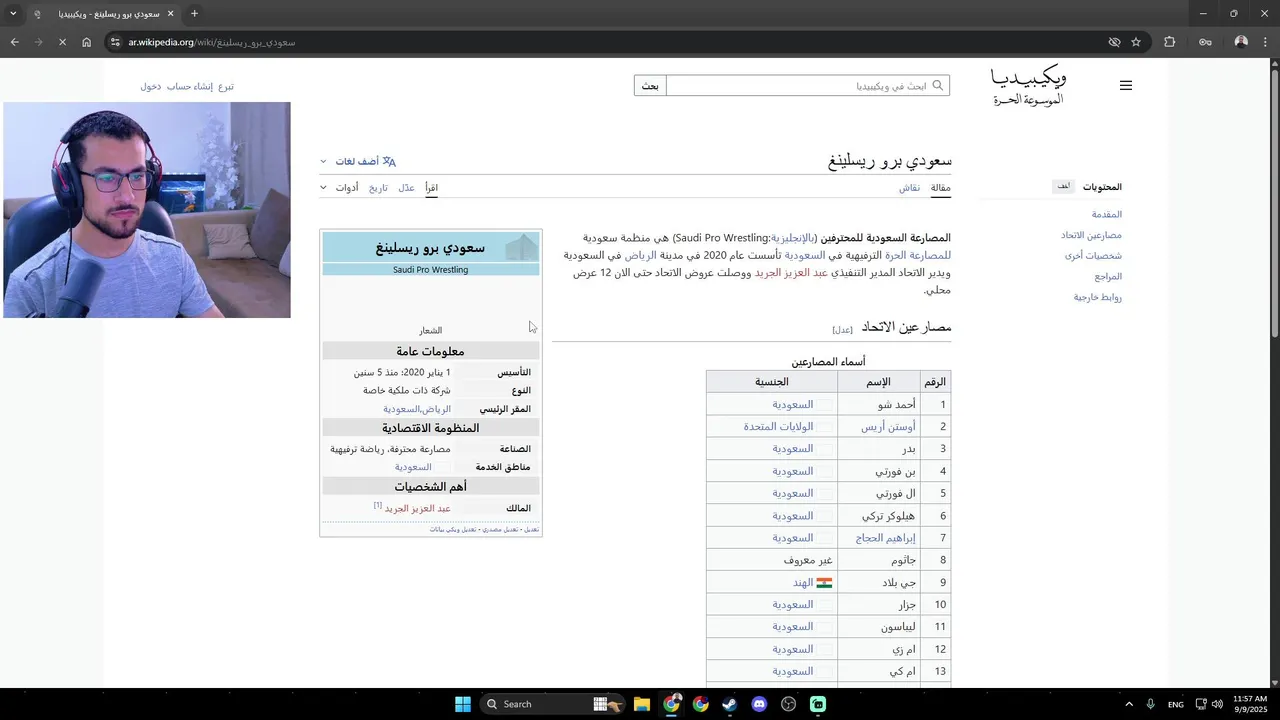Open Discord from the taskbar
Viewport: 1280px width, 720px height.
pos(759,704)
